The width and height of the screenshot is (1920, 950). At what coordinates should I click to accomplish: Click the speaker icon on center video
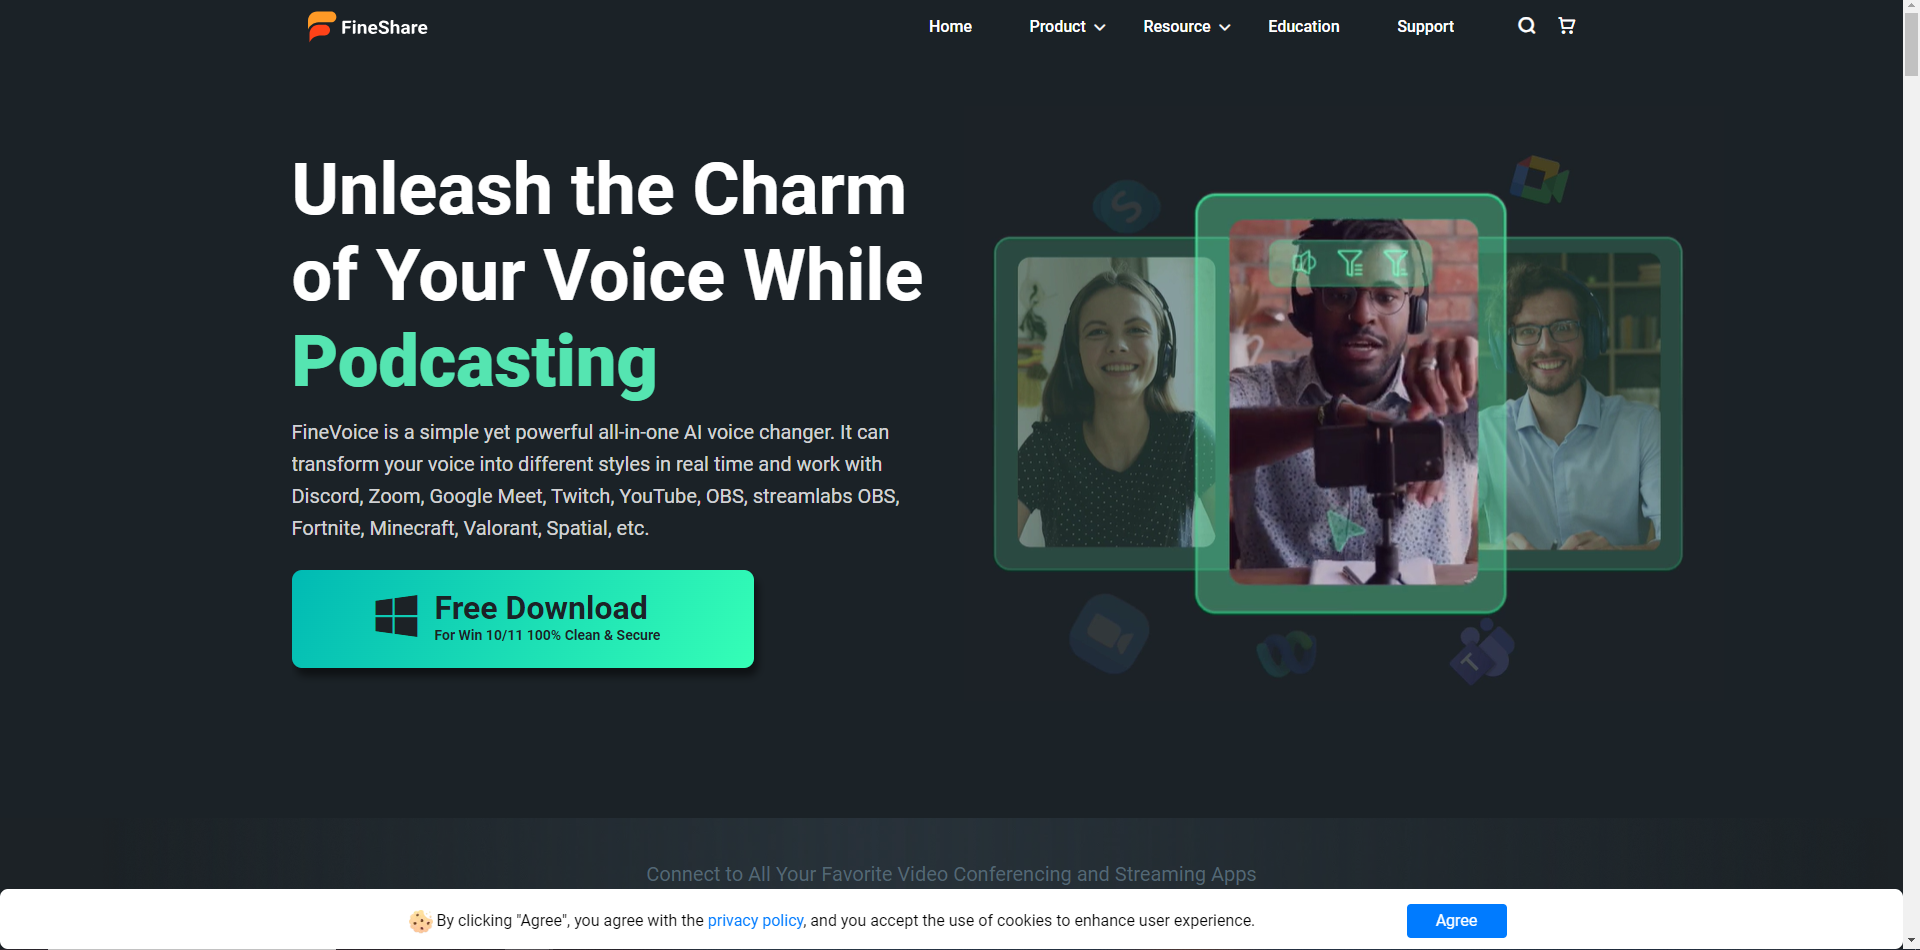1304,263
